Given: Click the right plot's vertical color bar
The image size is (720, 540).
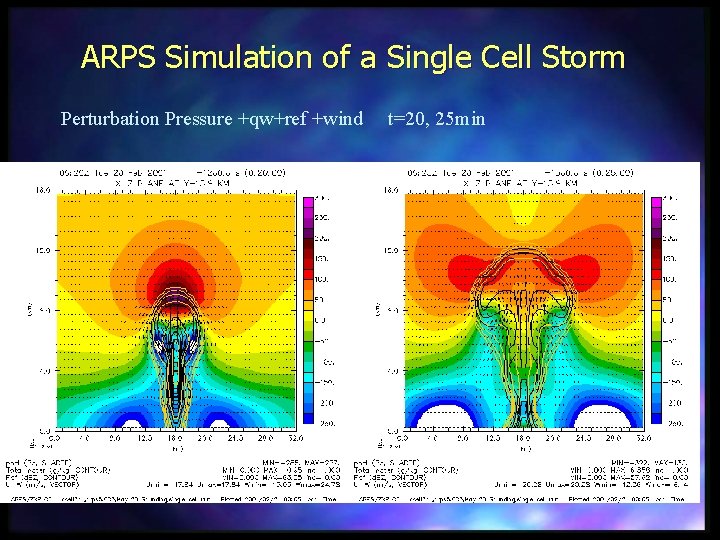Looking at the screenshot, I should (656, 310).
